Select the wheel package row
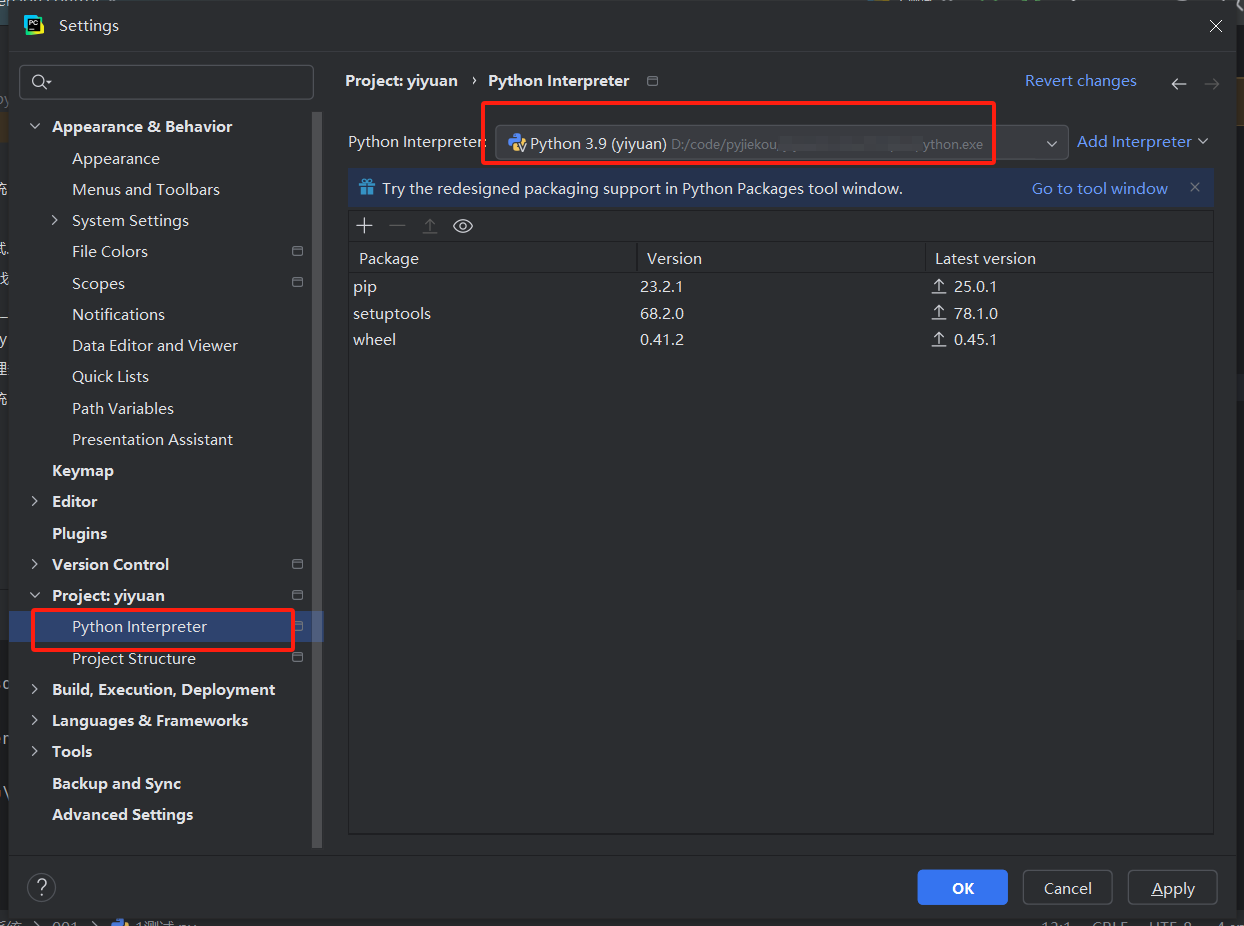 click(x=781, y=339)
